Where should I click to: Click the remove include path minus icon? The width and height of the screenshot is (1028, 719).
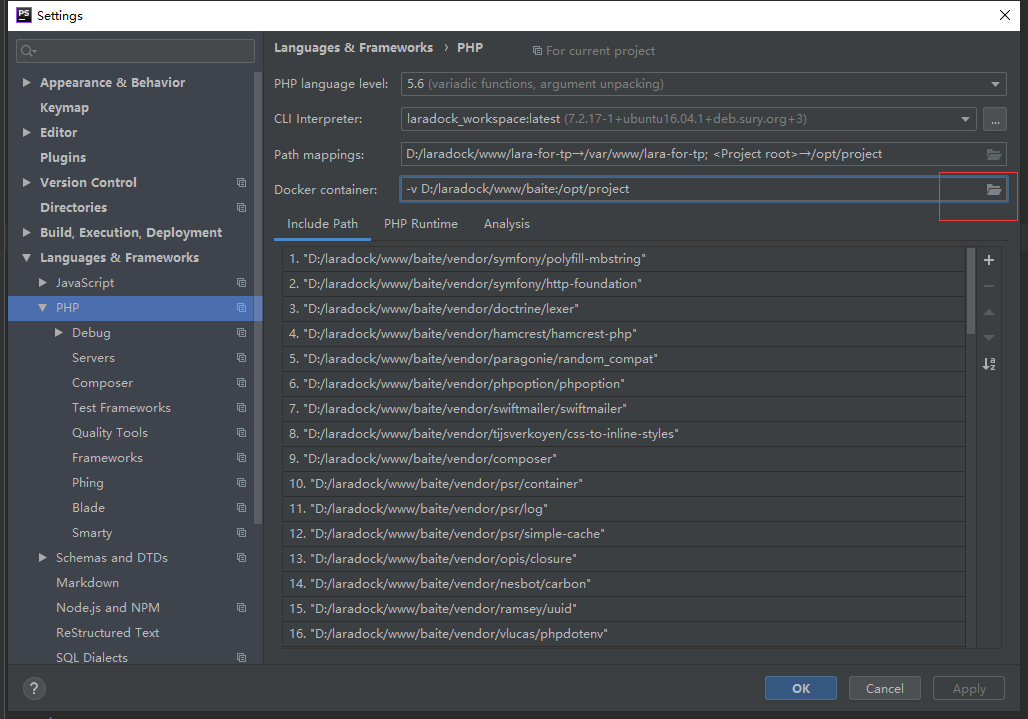click(989, 286)
